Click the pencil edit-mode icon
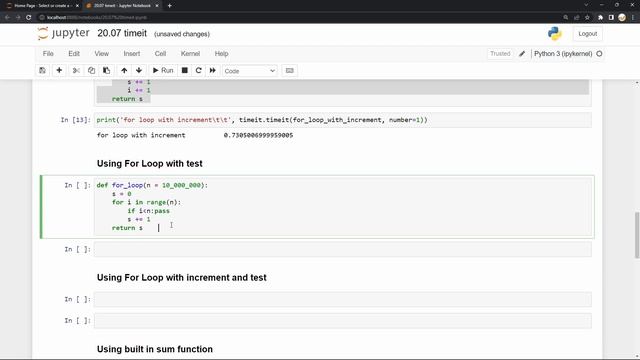The width and height of the screenshot is (640, 360). (522, 53)
